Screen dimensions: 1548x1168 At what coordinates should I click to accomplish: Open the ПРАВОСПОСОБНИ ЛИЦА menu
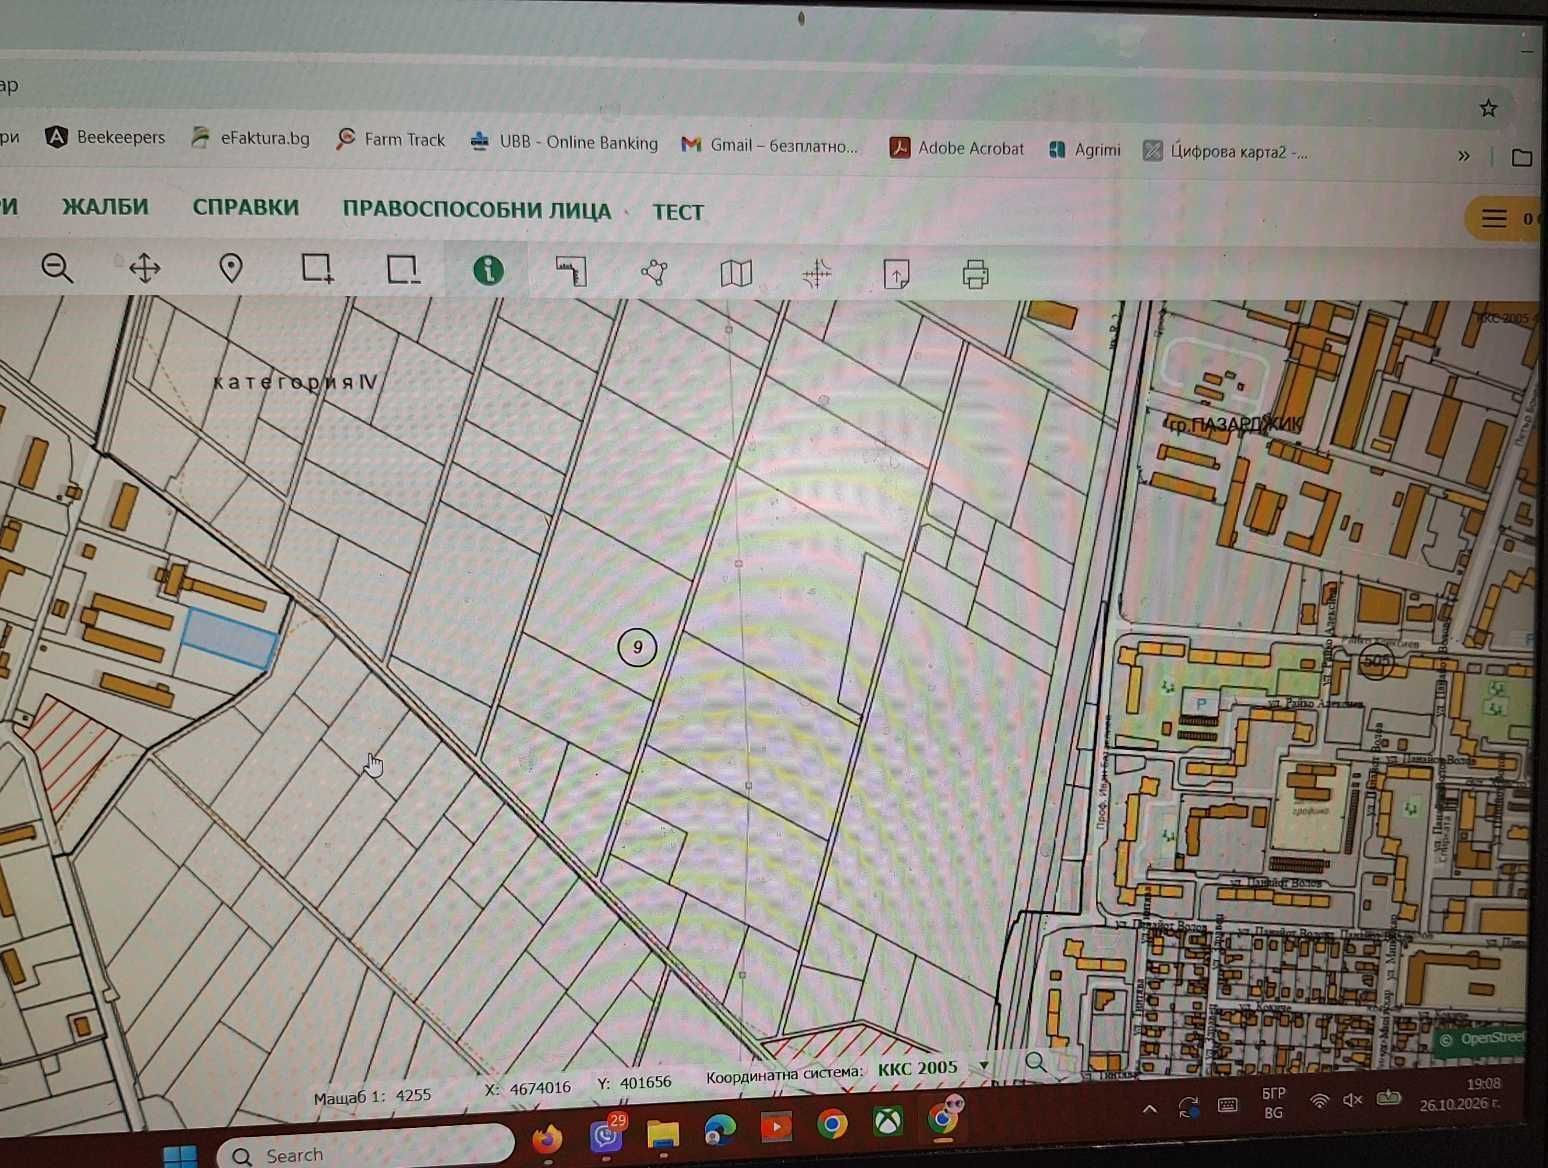(x=476, y=210)
